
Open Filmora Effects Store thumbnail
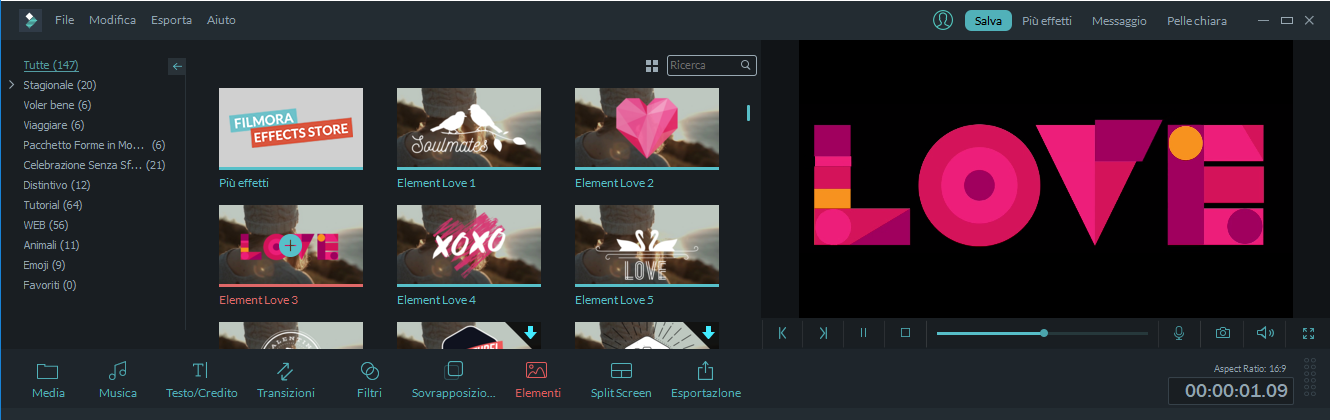pos(291,128)
